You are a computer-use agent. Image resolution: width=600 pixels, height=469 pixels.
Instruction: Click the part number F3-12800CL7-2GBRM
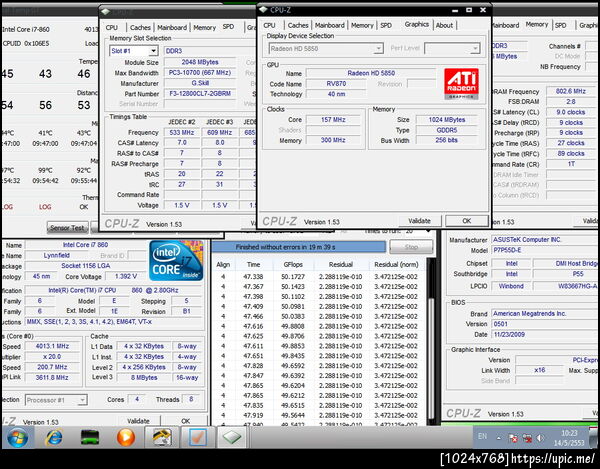point(200,94)
